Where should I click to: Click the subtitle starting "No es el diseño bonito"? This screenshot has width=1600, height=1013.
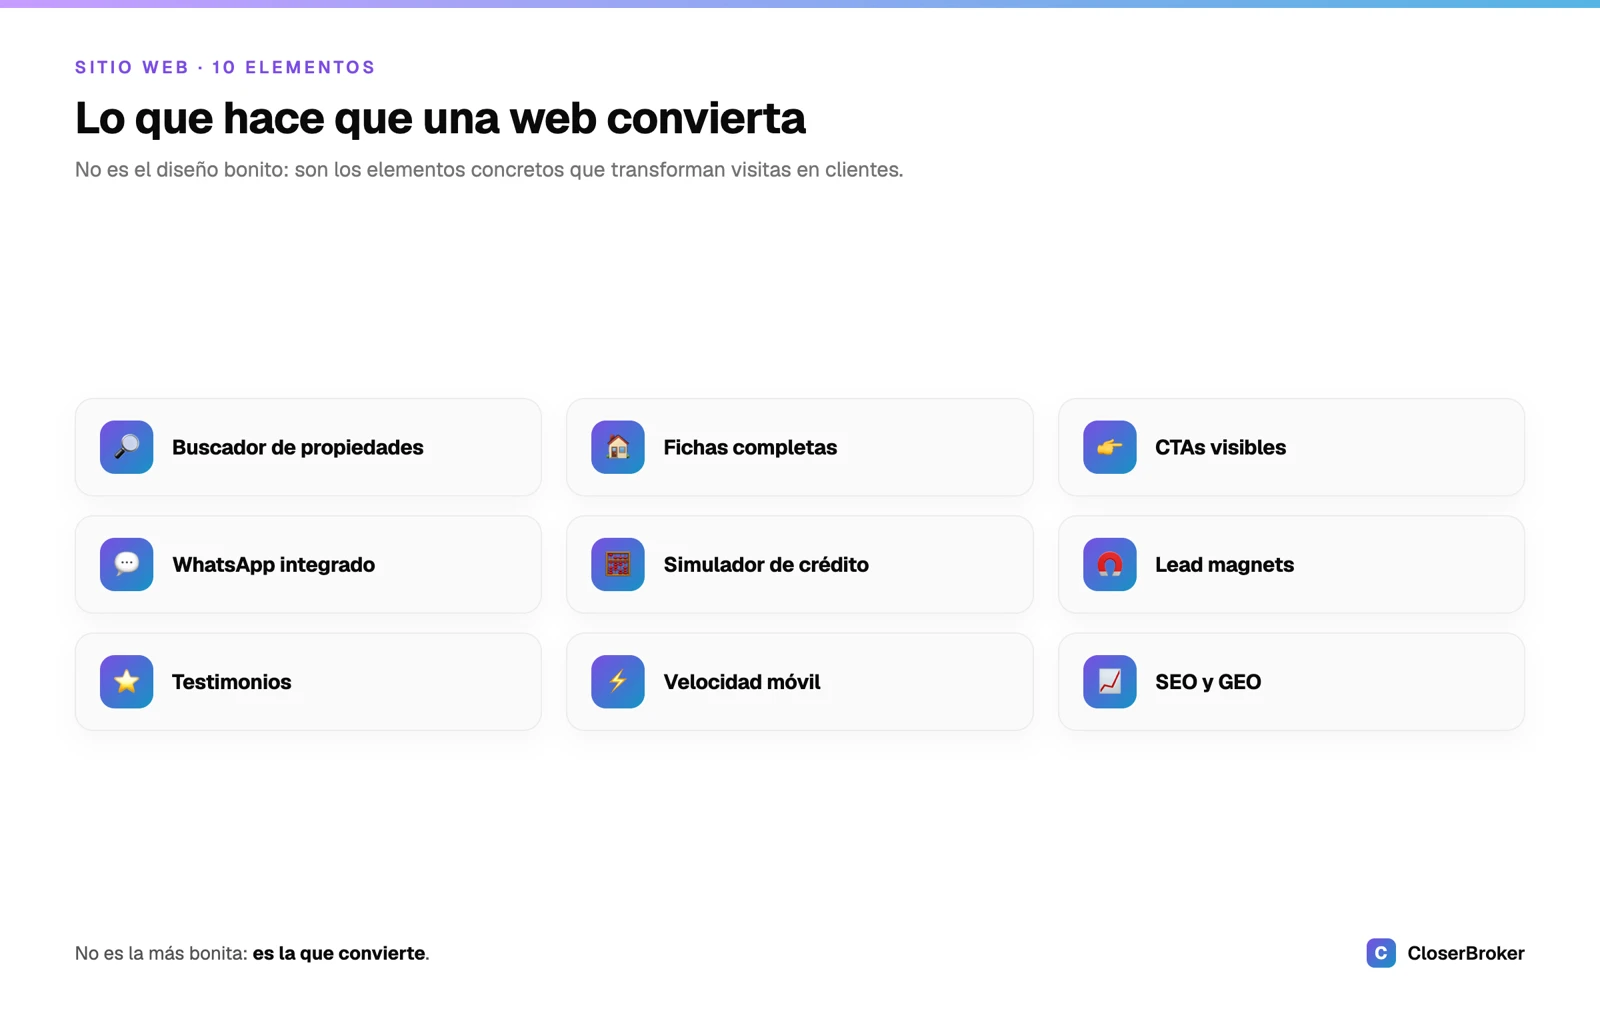pyautogui.click(x=489, y=169)
